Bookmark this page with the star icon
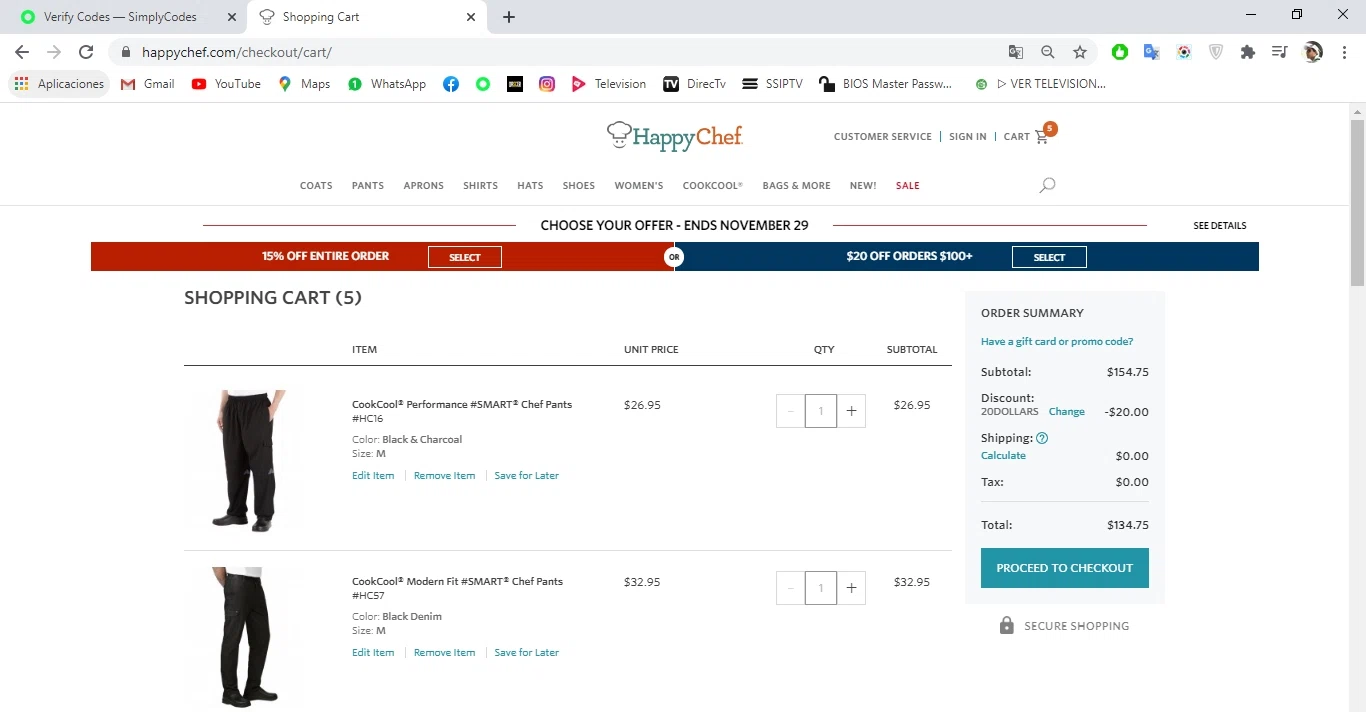 tap(1080, 52)
